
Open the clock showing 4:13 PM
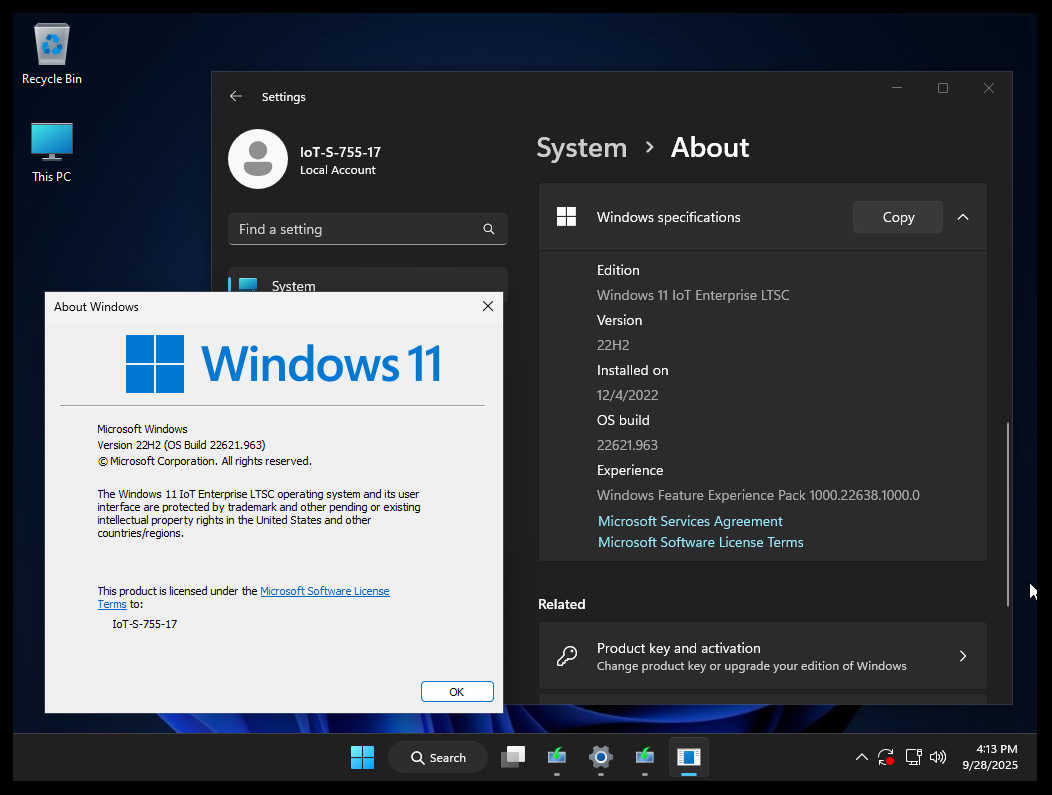tap(990, 757)
